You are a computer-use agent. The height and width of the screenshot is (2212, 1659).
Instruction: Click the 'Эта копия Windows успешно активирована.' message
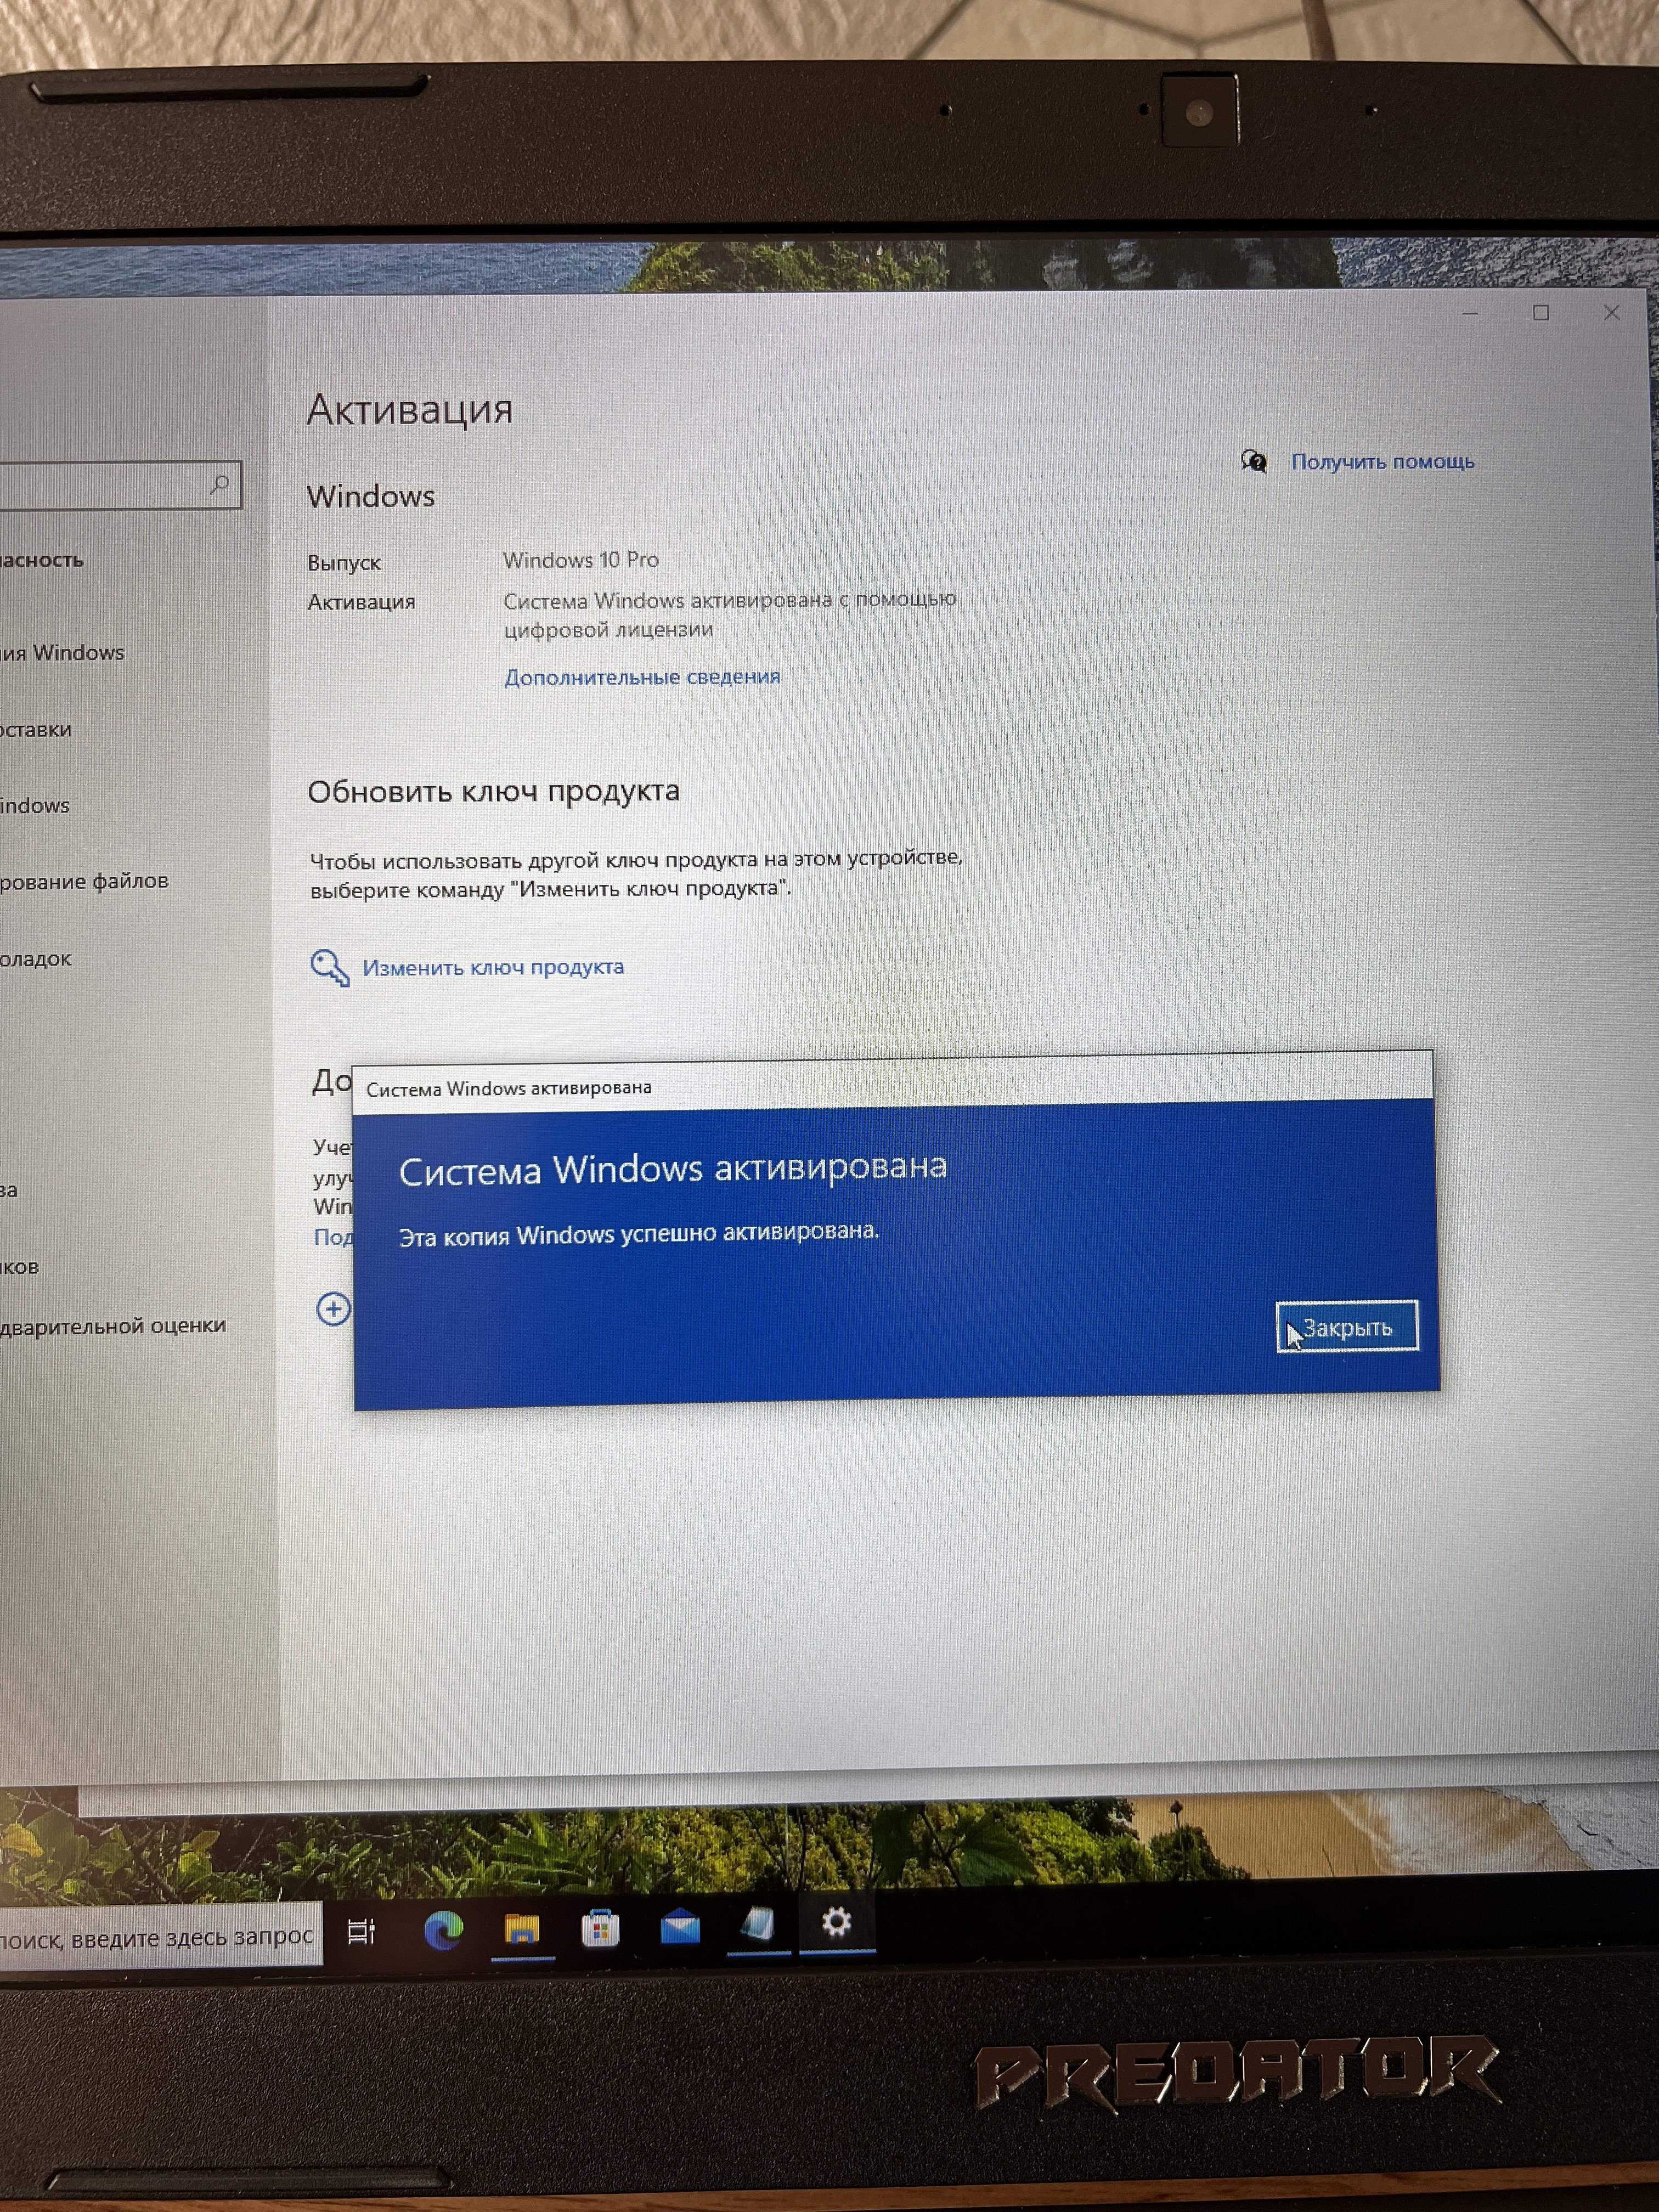pyautogui.click(x=639, y=1234)
